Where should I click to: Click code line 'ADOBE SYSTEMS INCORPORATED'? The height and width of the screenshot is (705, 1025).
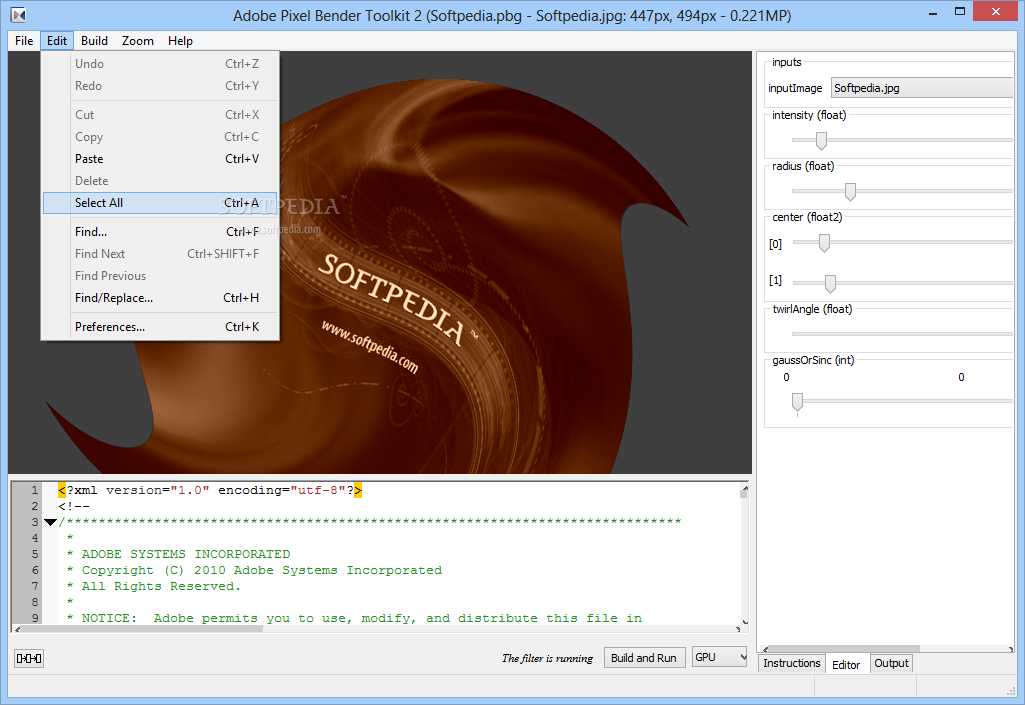(x=186, y=554)
